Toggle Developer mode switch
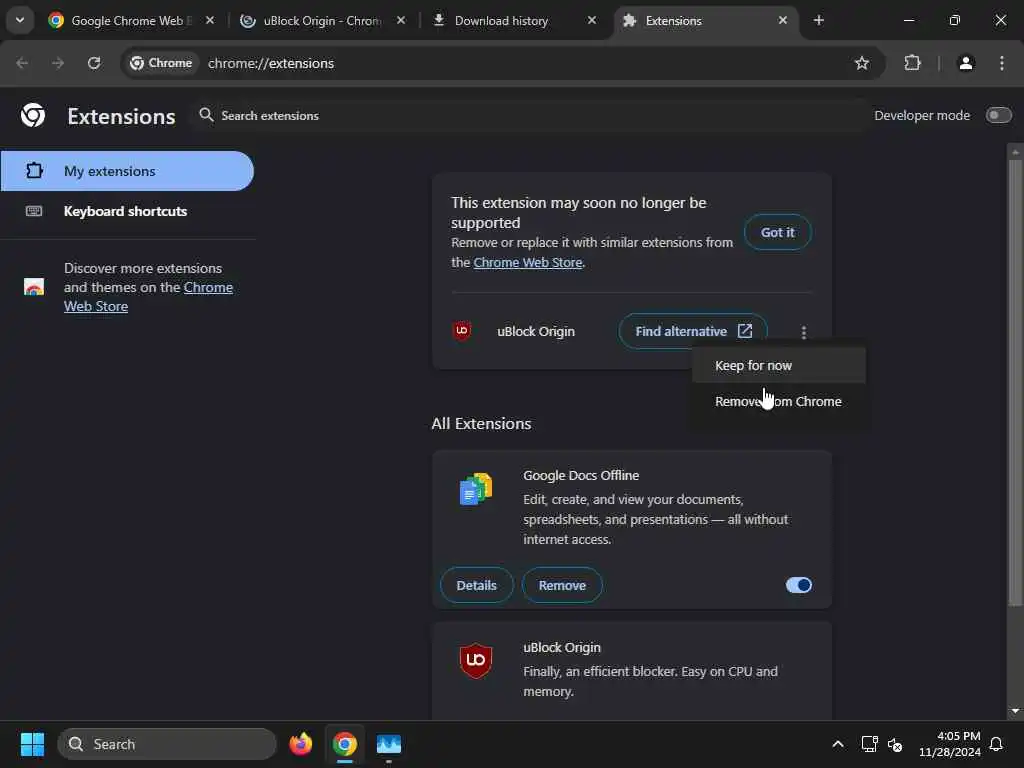This screenshot has height=768, width=1024. tap(998, 116)
